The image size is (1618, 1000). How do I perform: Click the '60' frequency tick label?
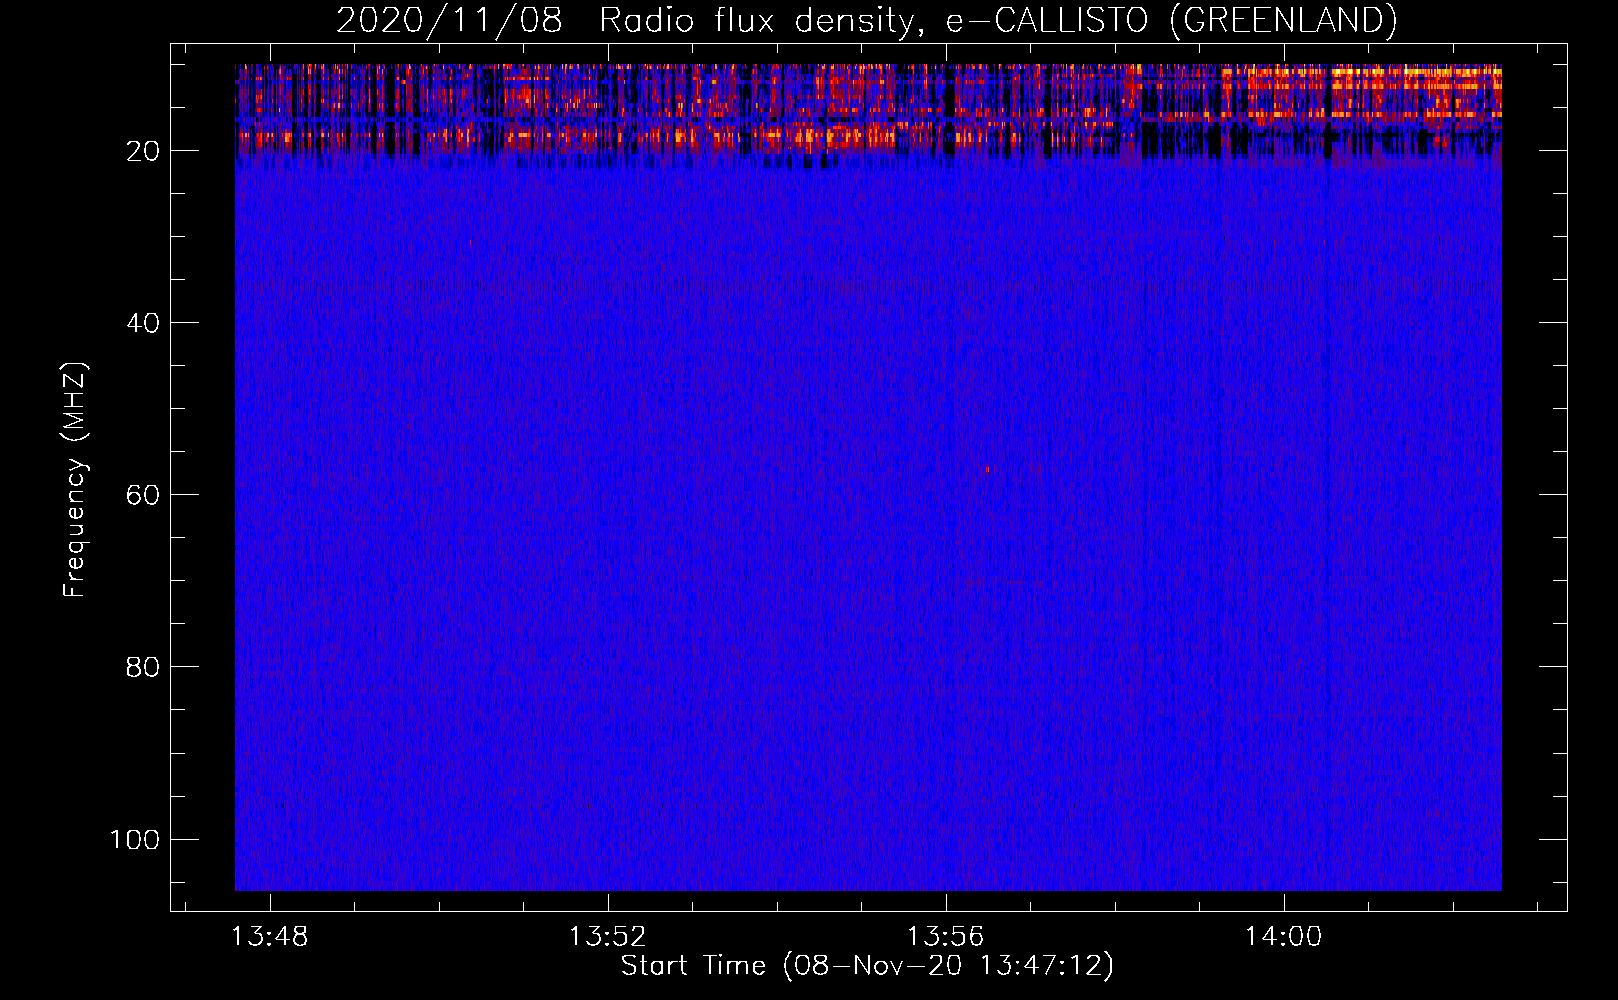[143, 495]
